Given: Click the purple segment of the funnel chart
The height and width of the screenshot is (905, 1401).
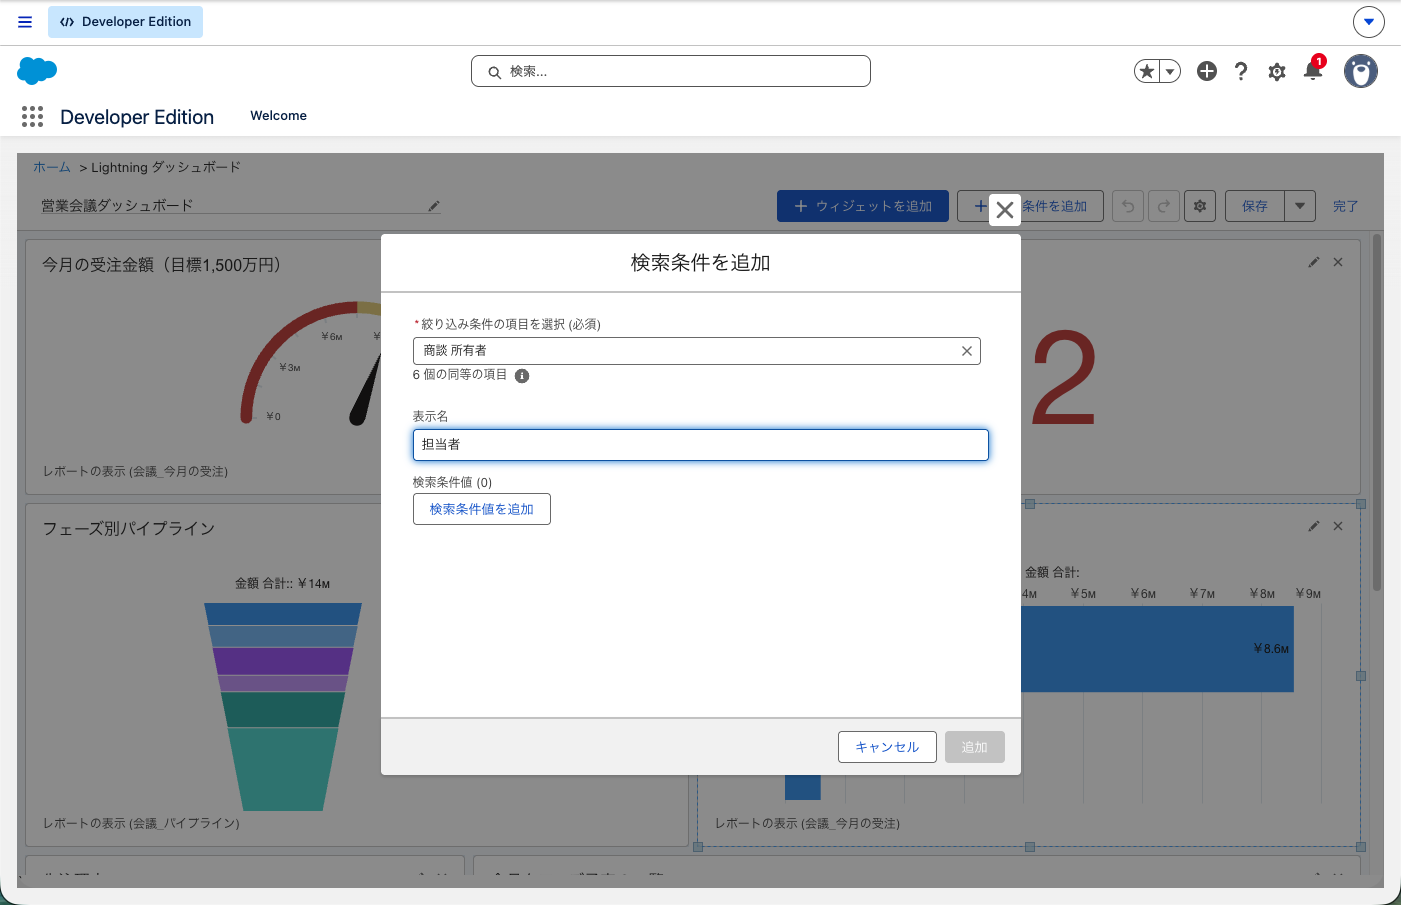Looking at the screenshot, I should pos(283,661).
